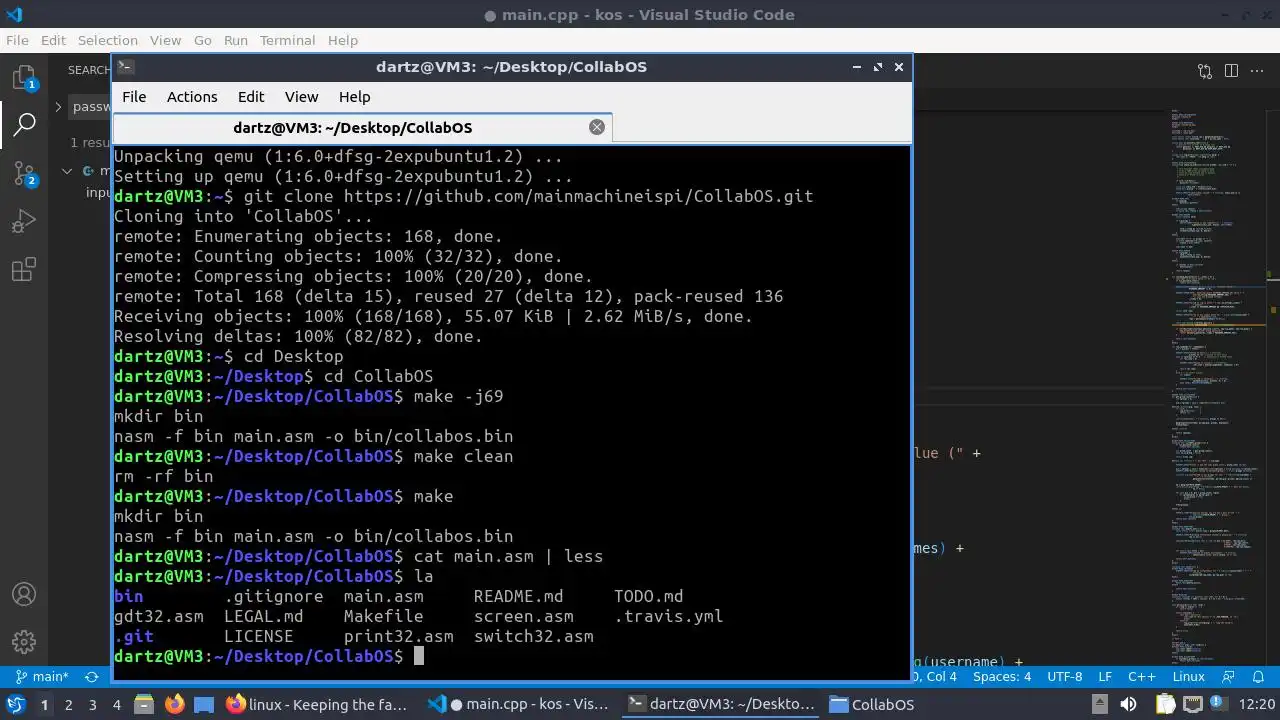Open Source Control view in VS Code
Viewport: 1280px width, 720px height.
click(24, 173)
